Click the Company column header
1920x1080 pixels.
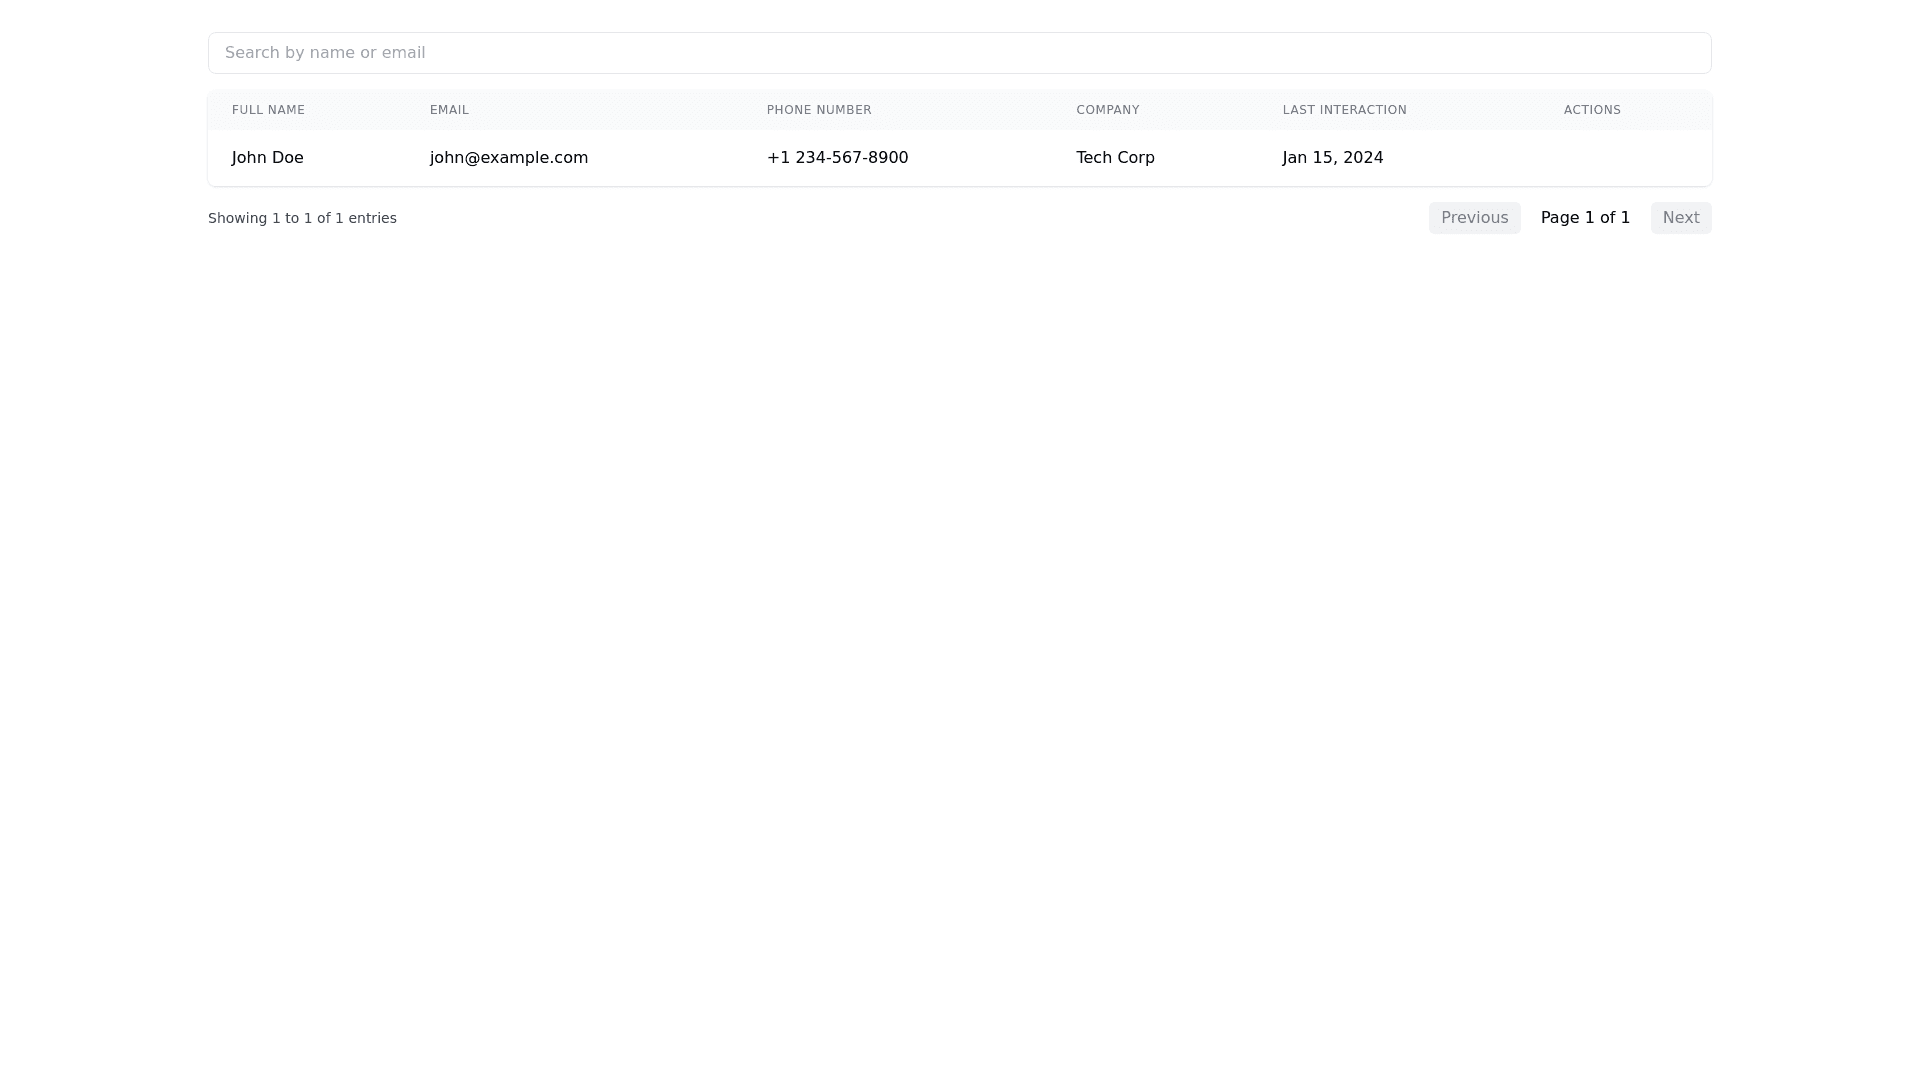click(x=1107, y=110)
